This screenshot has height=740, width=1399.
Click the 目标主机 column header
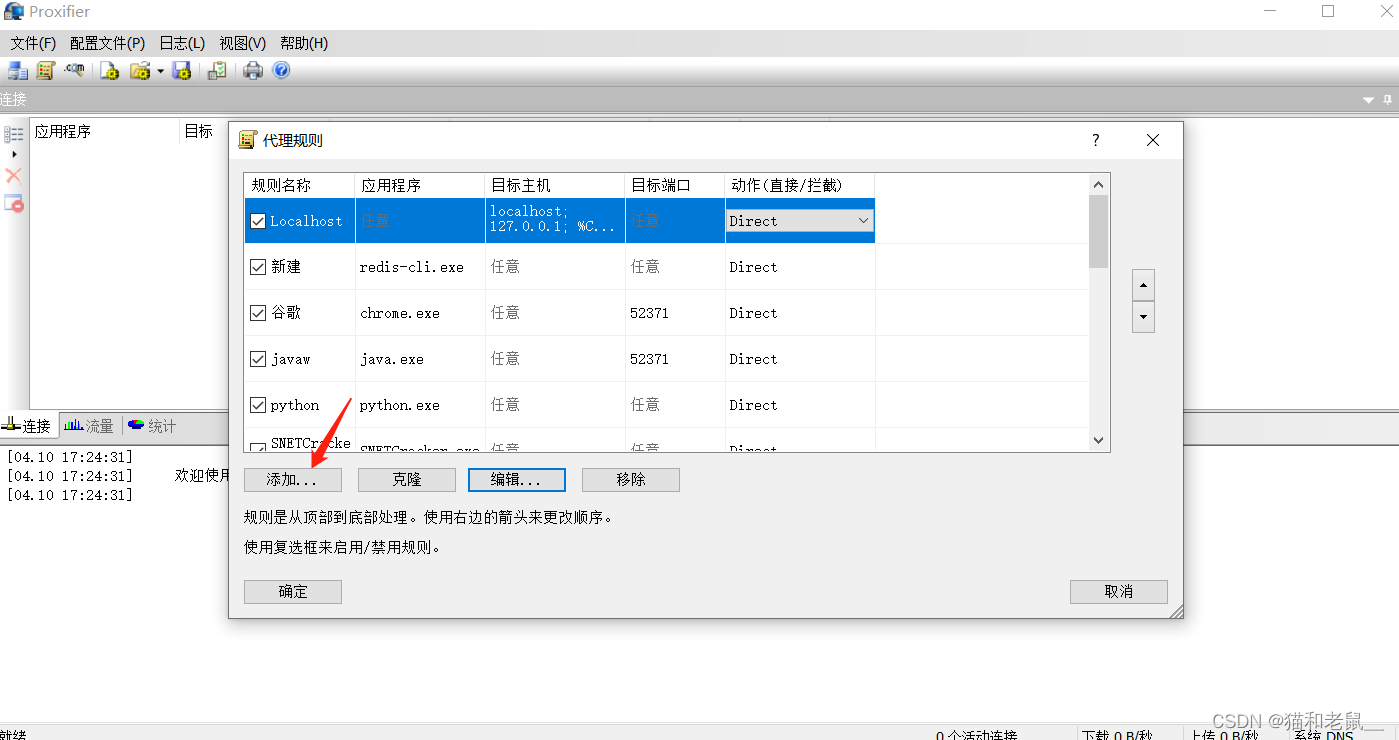coord(555,185)
